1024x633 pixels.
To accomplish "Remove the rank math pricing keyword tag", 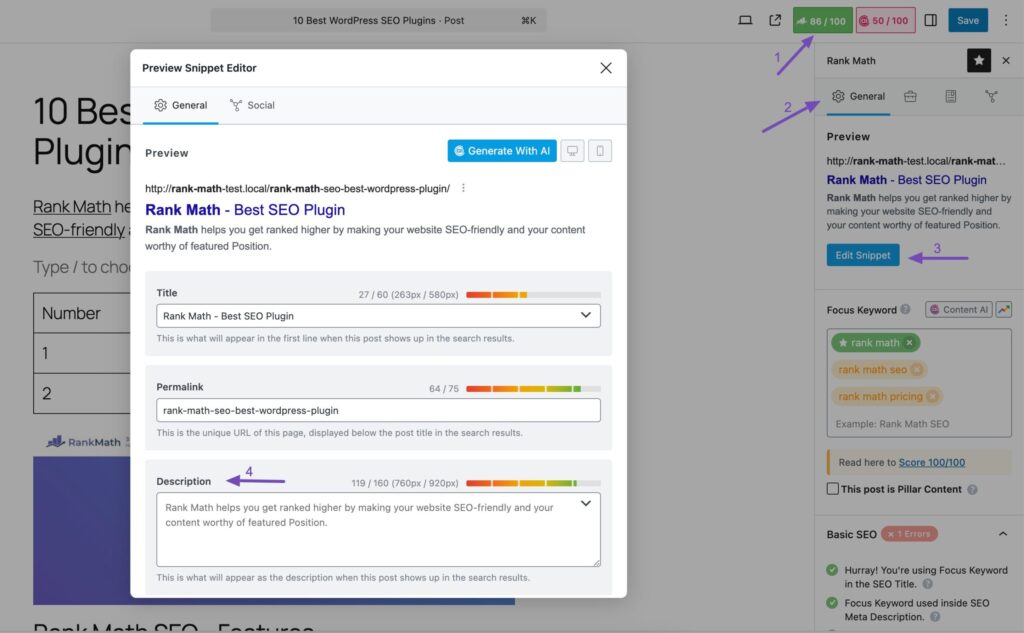I will (932, 397).
